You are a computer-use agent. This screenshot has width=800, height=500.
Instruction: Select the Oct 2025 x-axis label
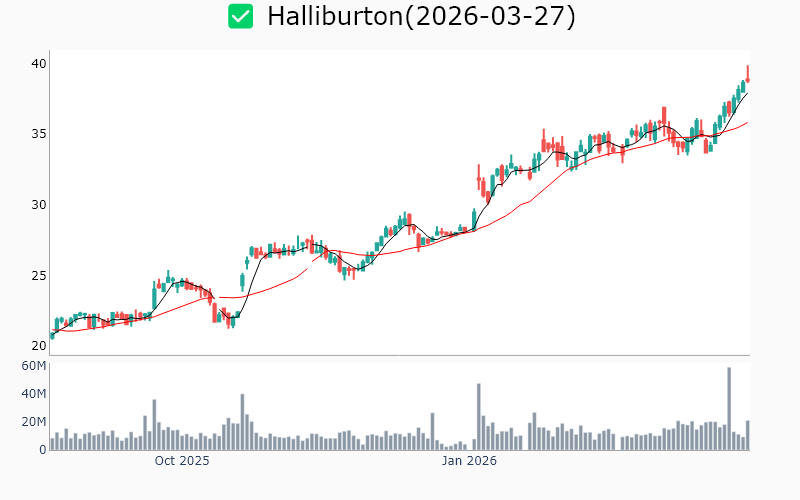tap(182, 461)
